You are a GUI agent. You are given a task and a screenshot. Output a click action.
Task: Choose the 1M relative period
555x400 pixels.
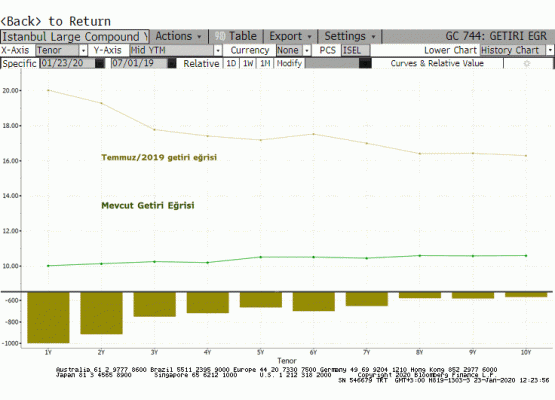pyautogui.click(x=265, y=63)
